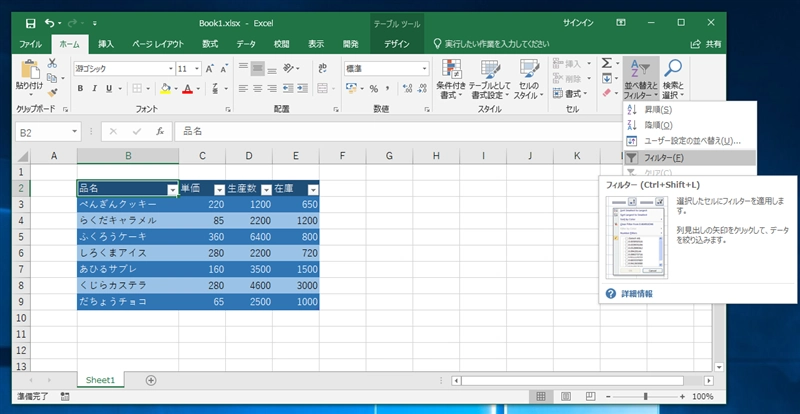Open filter dropdown for 生産数 column
The height and width of the screenshot is (414, 800).
(x=266, y=190)
